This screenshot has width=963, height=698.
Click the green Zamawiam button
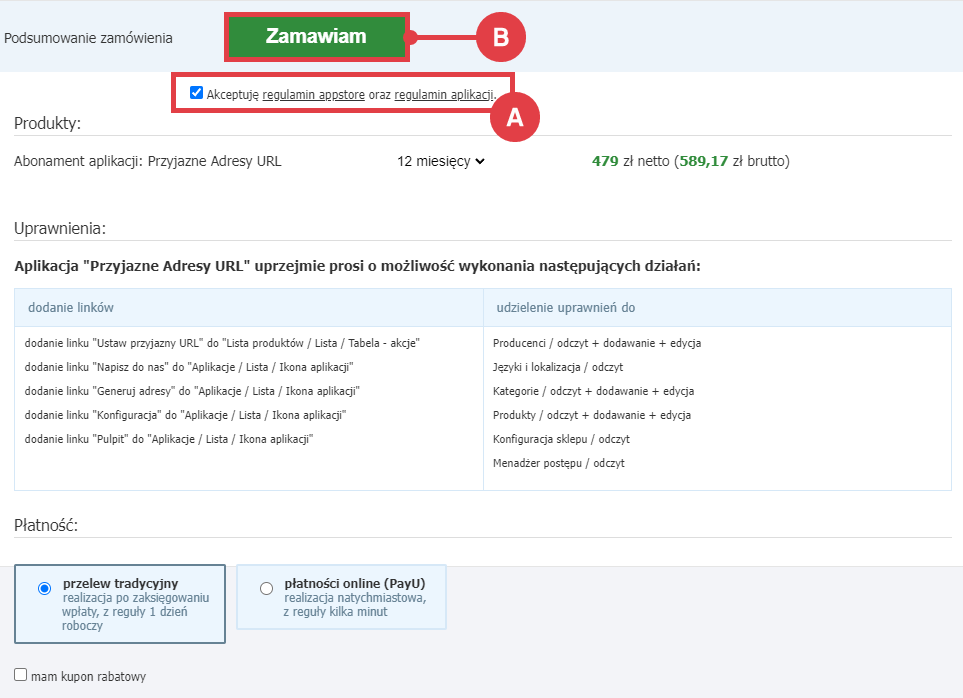(x=316, y=37)
